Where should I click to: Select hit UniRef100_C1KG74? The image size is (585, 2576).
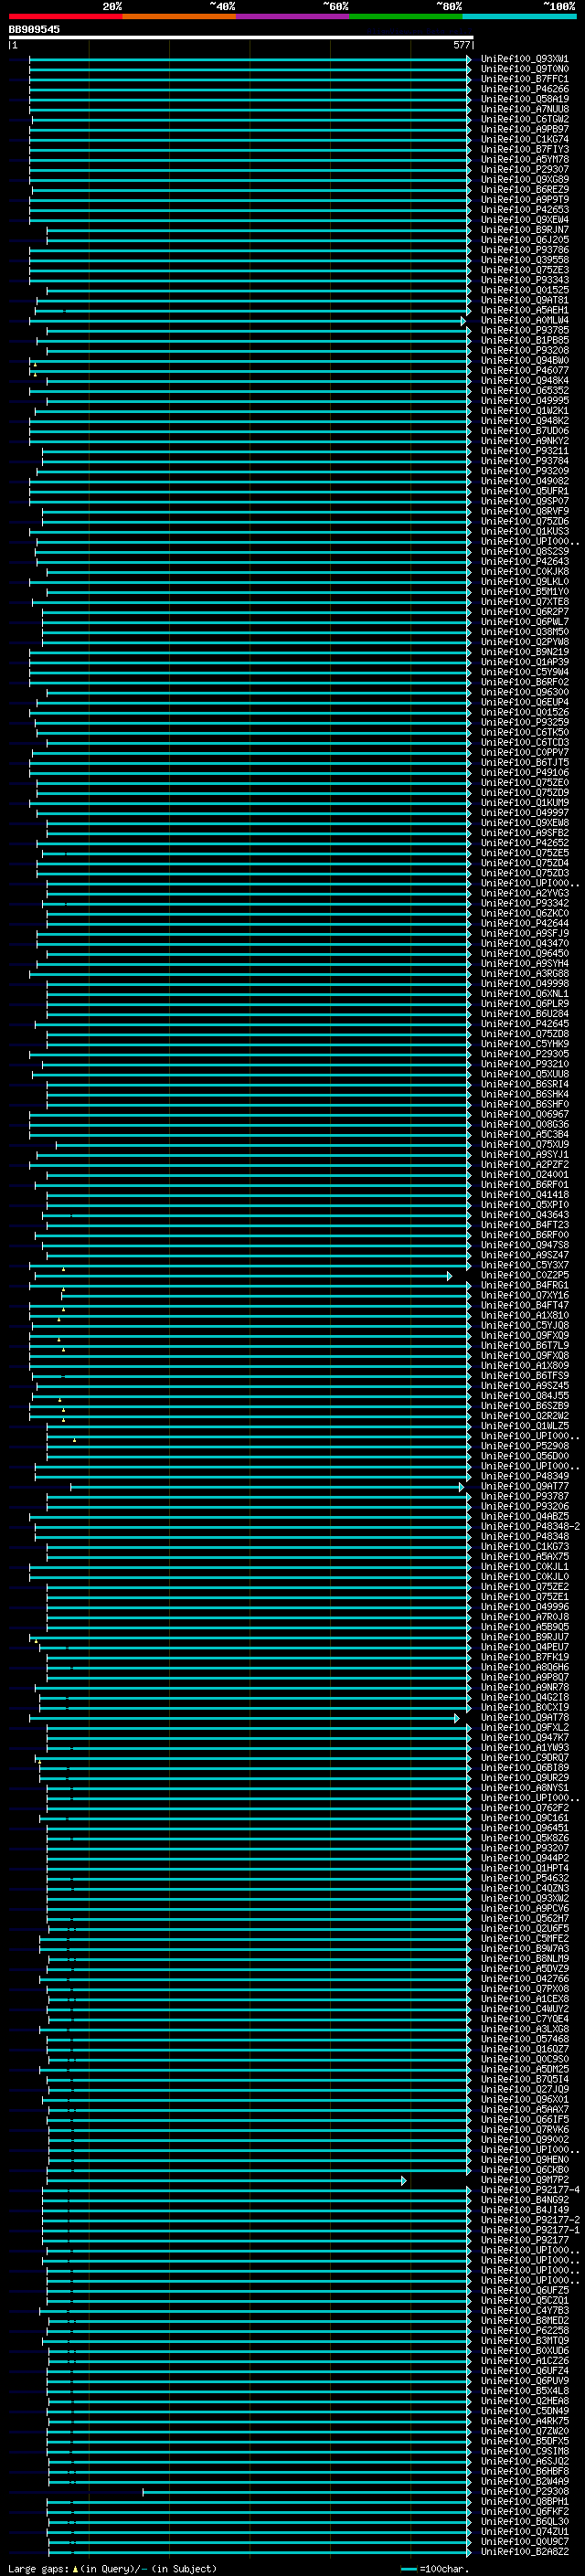tap(525, 139)
